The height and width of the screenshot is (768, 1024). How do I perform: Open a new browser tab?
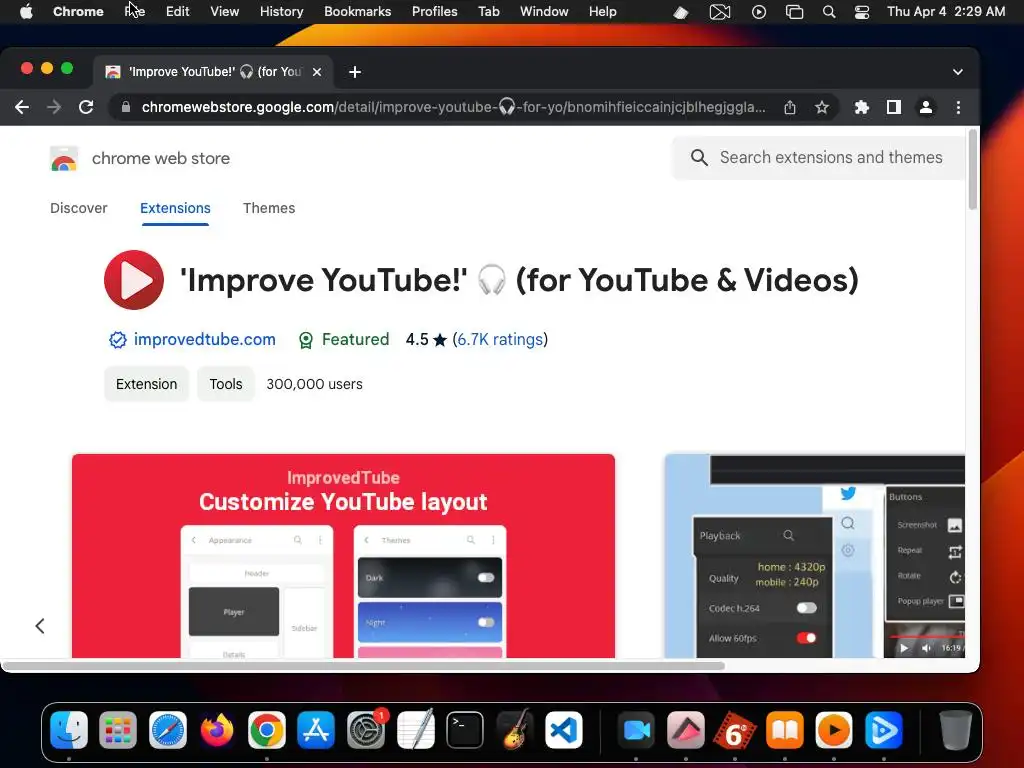click(355, 72)
